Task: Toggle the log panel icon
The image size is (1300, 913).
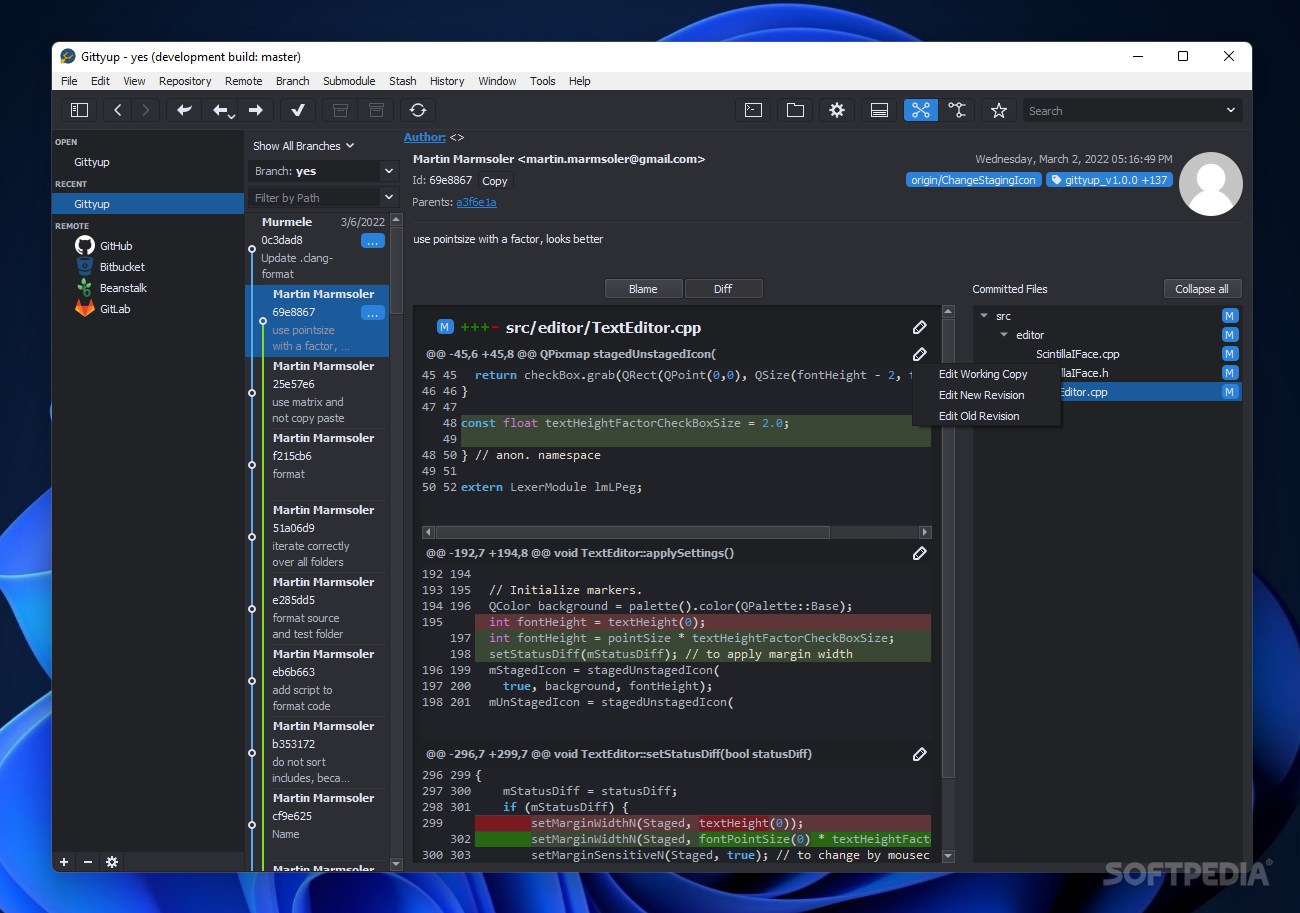Action: pyautogui.click(x=879, y=110)
